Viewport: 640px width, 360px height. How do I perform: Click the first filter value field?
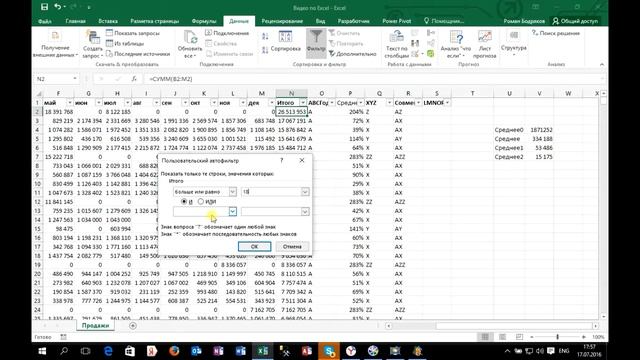271,191
